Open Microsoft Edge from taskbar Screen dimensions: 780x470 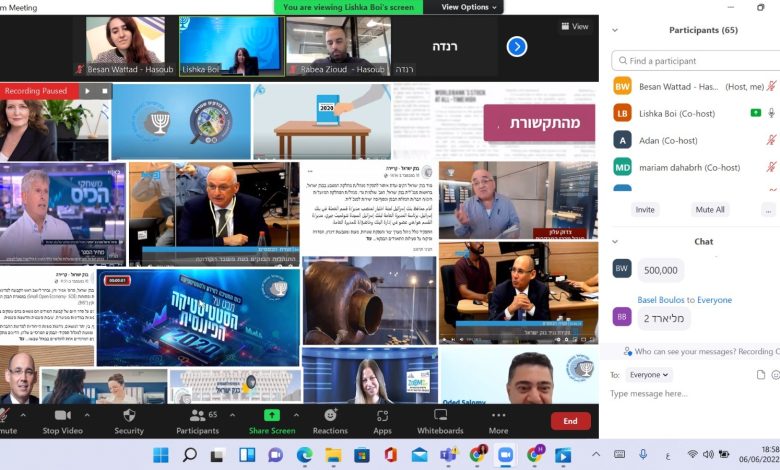[x=304, y=455]
